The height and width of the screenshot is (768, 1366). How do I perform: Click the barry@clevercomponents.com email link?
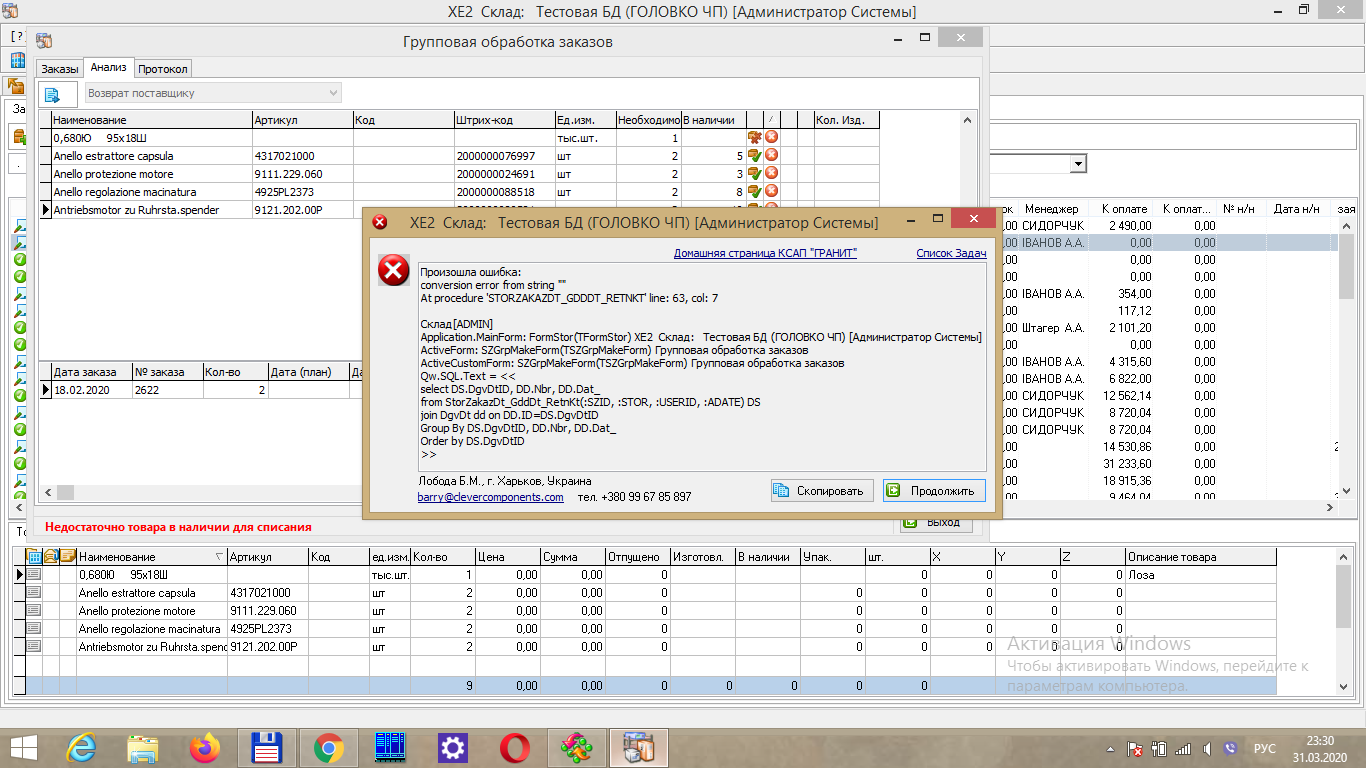490,497
